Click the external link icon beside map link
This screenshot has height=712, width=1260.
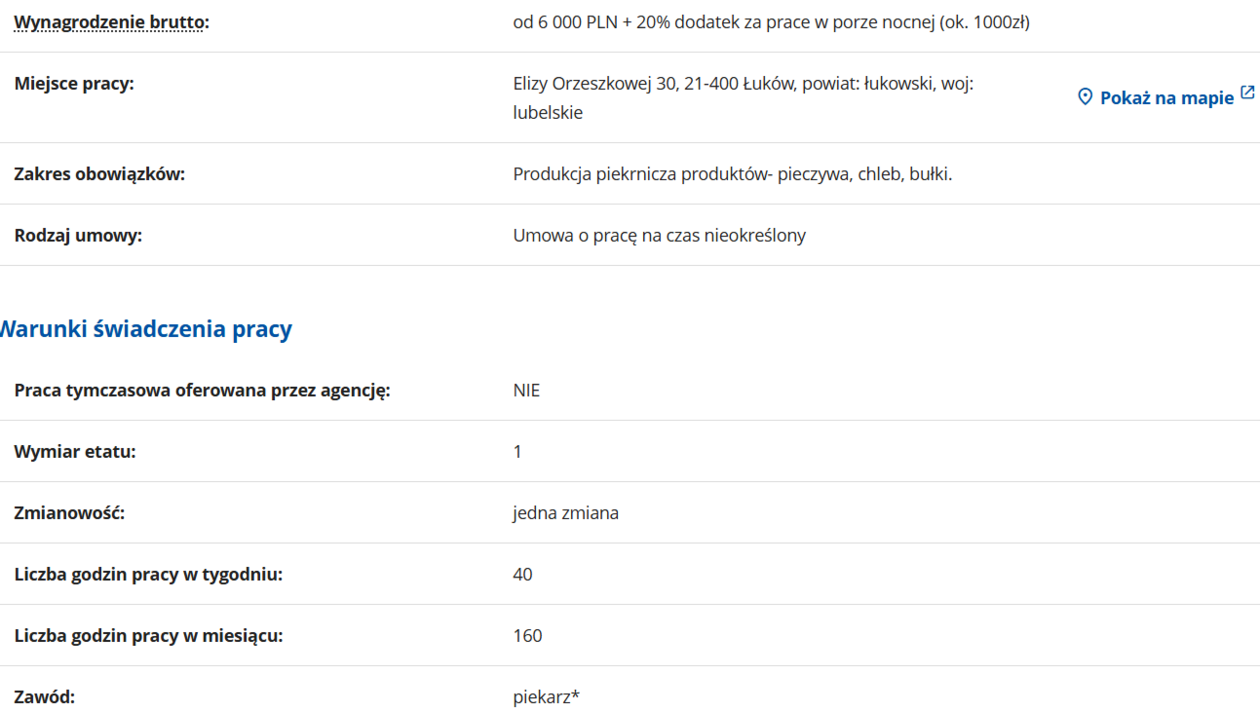pos(1247,93)
